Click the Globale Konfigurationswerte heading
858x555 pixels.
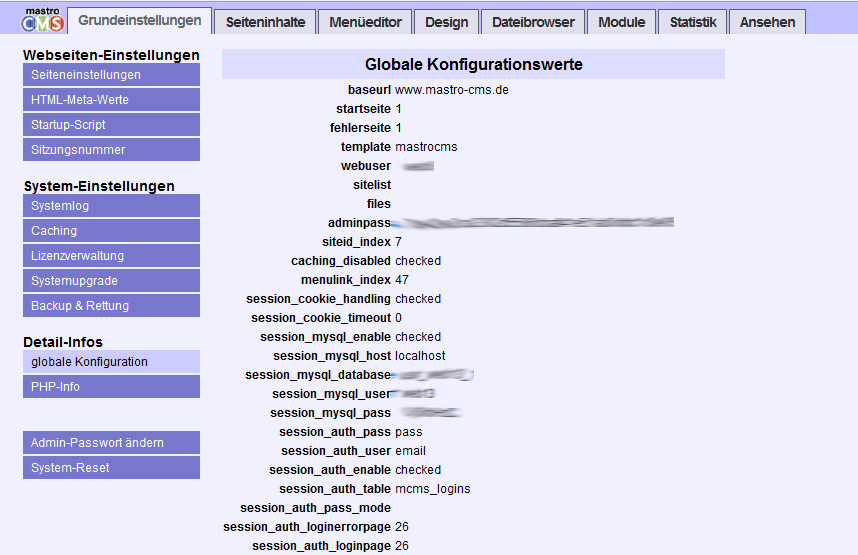(473, 64)
